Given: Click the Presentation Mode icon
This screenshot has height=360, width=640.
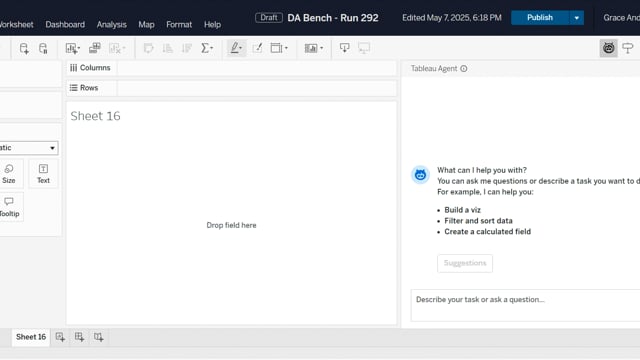Looking at the screenshot, I should pos(364,48).
